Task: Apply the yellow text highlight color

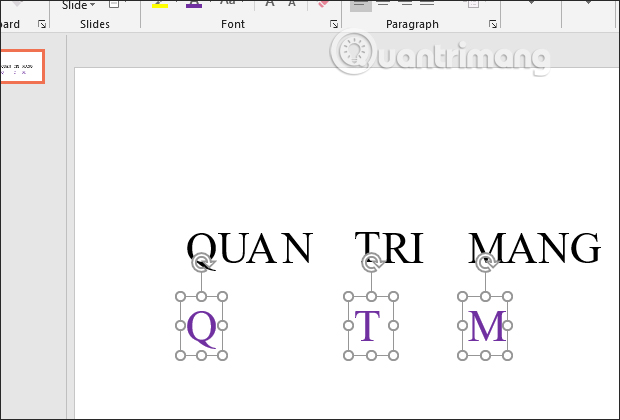Action: click(x=160, y=6)
